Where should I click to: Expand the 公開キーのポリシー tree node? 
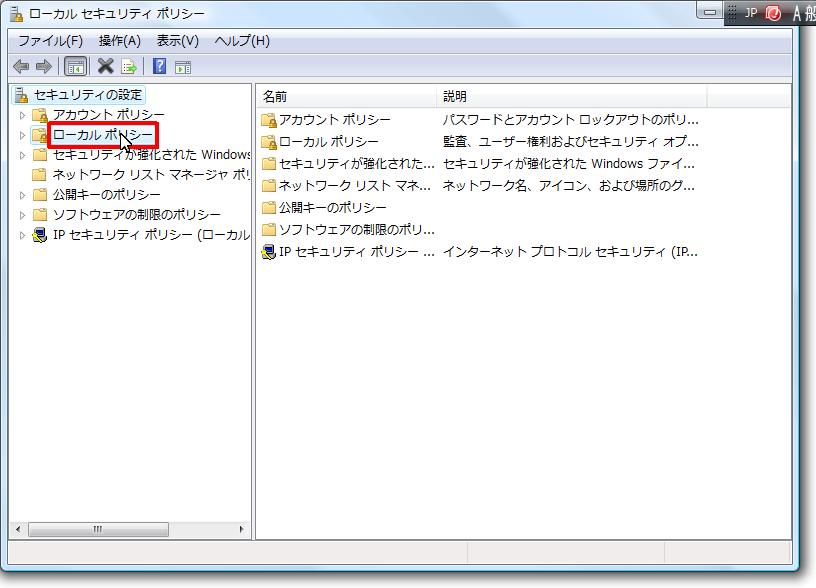pyautogui.click(x=22, y=195)
